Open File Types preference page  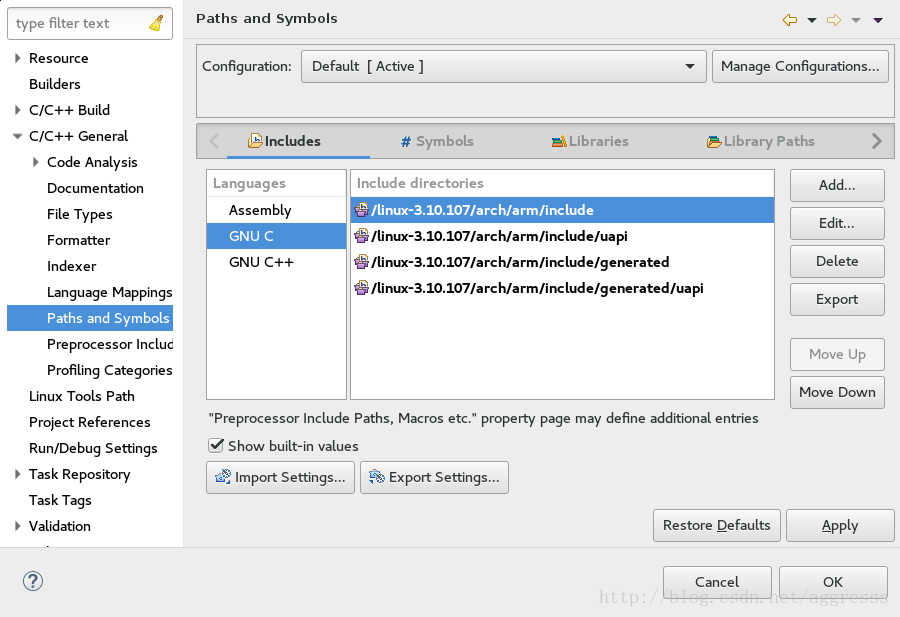80,214
